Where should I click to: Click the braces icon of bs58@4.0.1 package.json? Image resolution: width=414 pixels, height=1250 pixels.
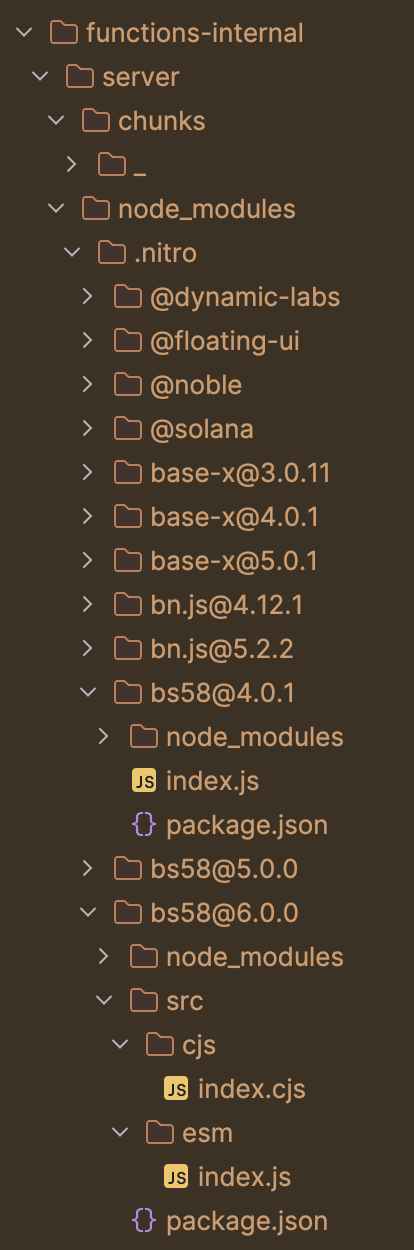[144, 825]
